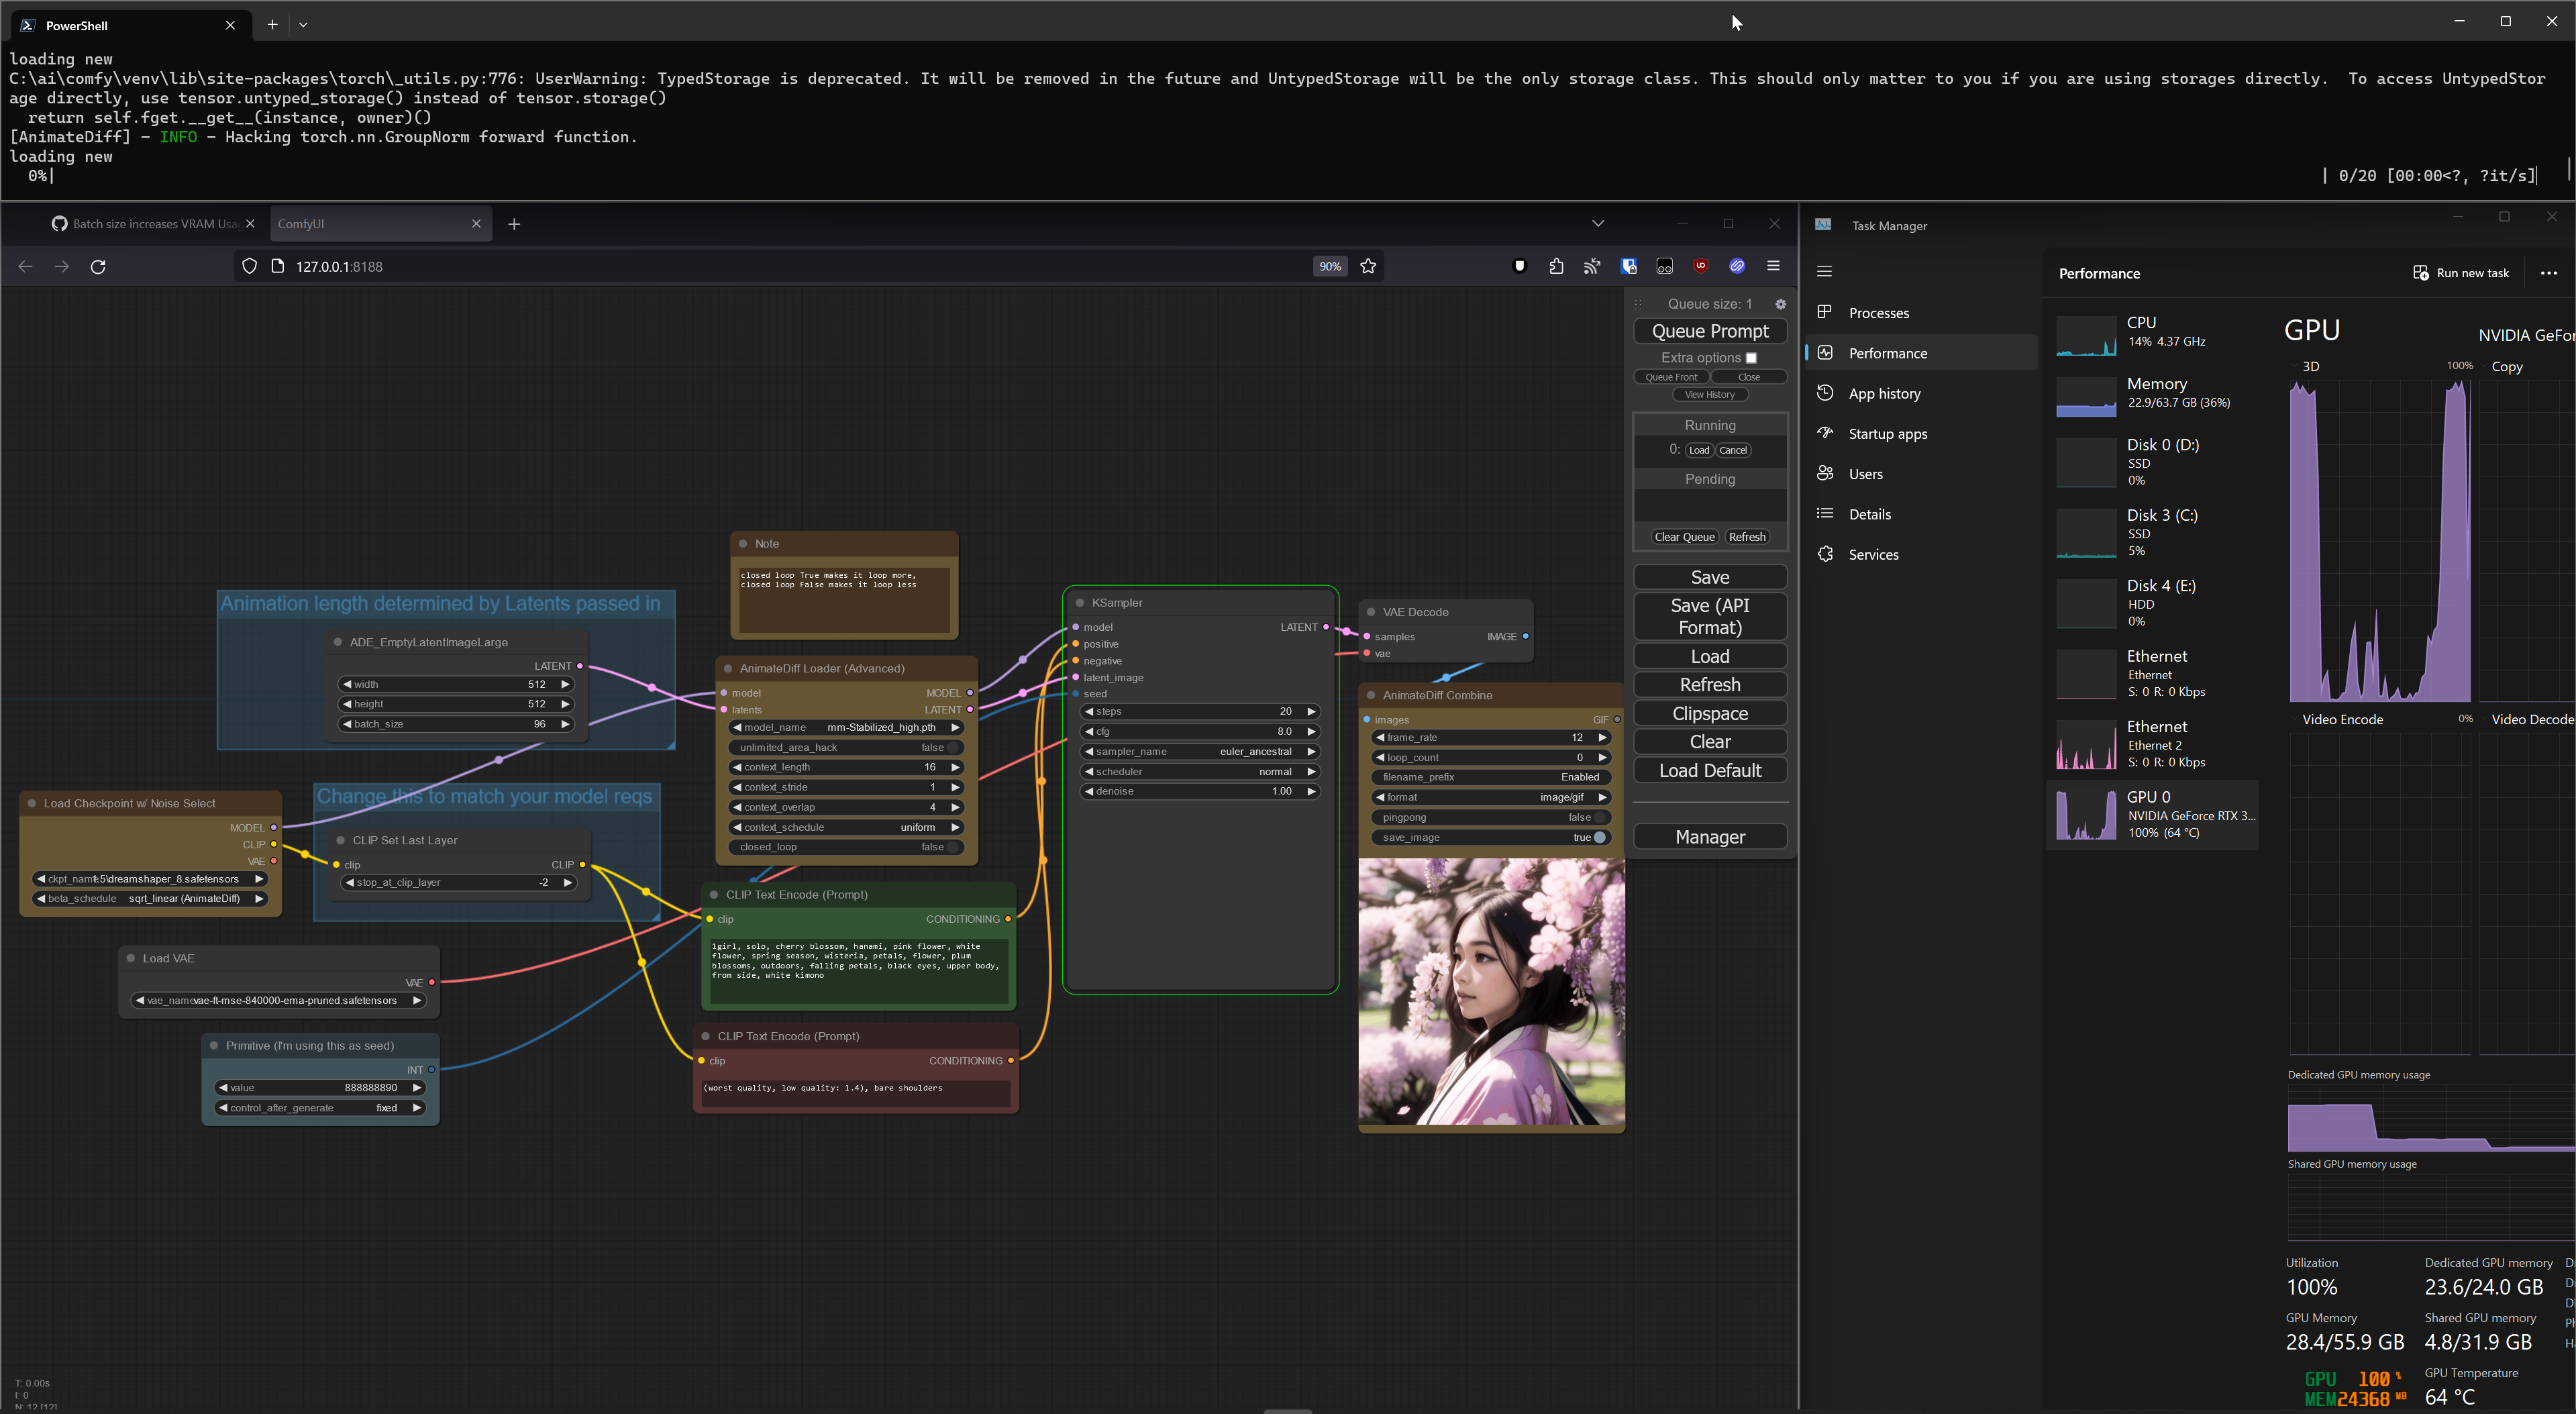Click the View History button
Image resolution: width=2576 pixels, height=1414 pixels.
pos(1710,394)
